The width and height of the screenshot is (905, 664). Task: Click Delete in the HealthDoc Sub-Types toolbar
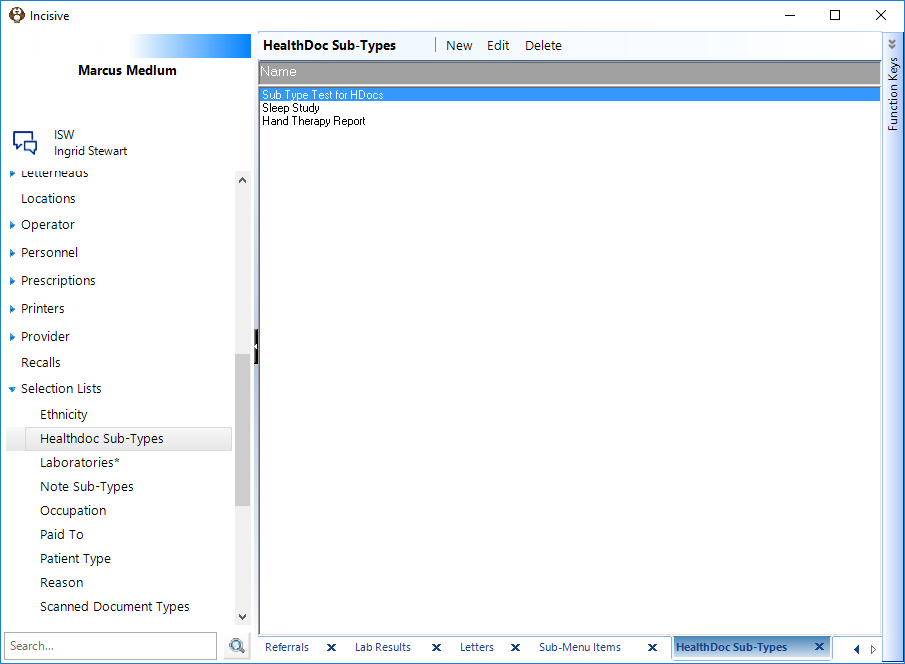[x=543, y=46]
